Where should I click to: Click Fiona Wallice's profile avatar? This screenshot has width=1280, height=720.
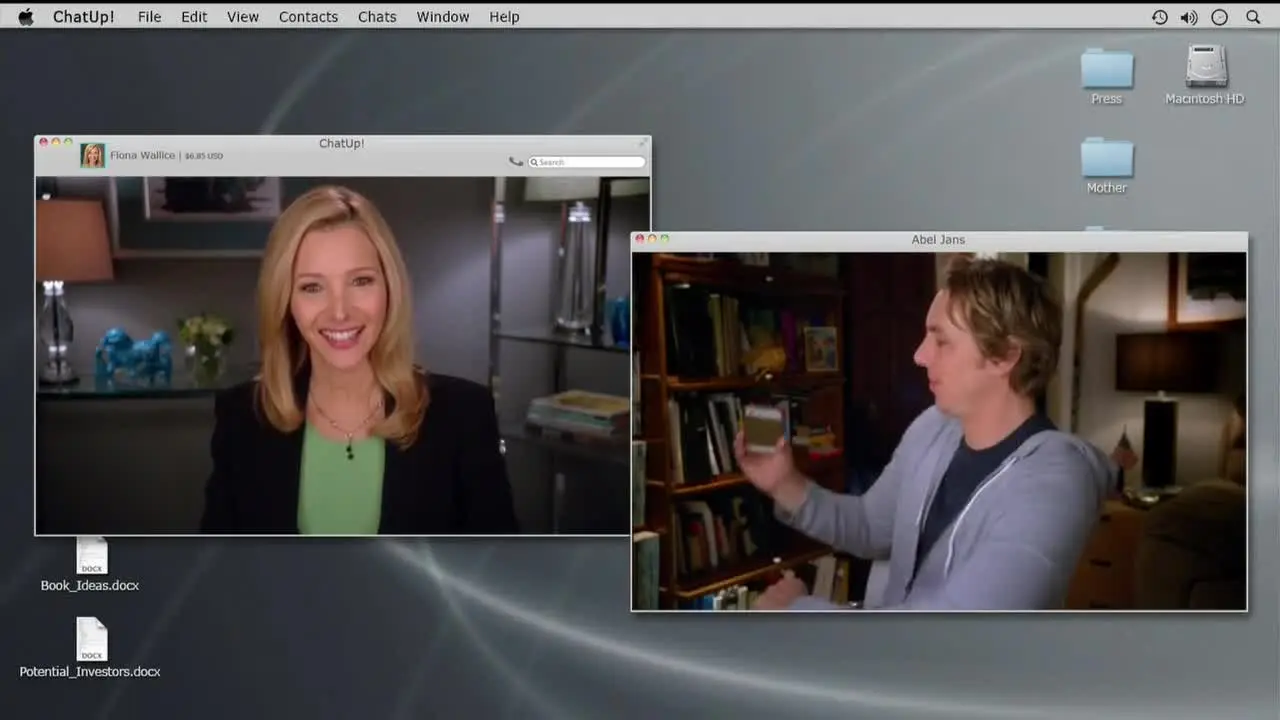tap(93, 155)
